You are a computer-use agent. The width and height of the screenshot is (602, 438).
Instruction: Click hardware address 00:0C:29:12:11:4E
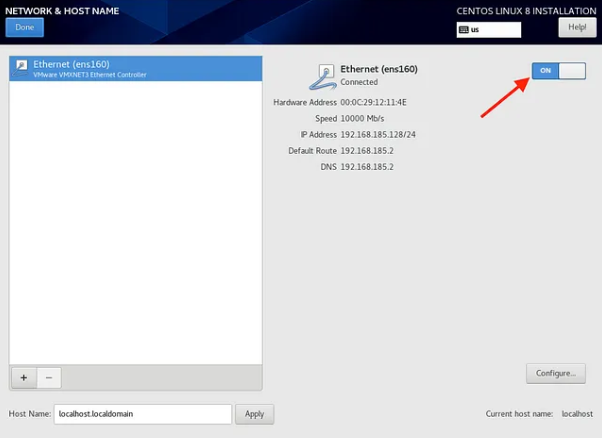coord(373,102)
